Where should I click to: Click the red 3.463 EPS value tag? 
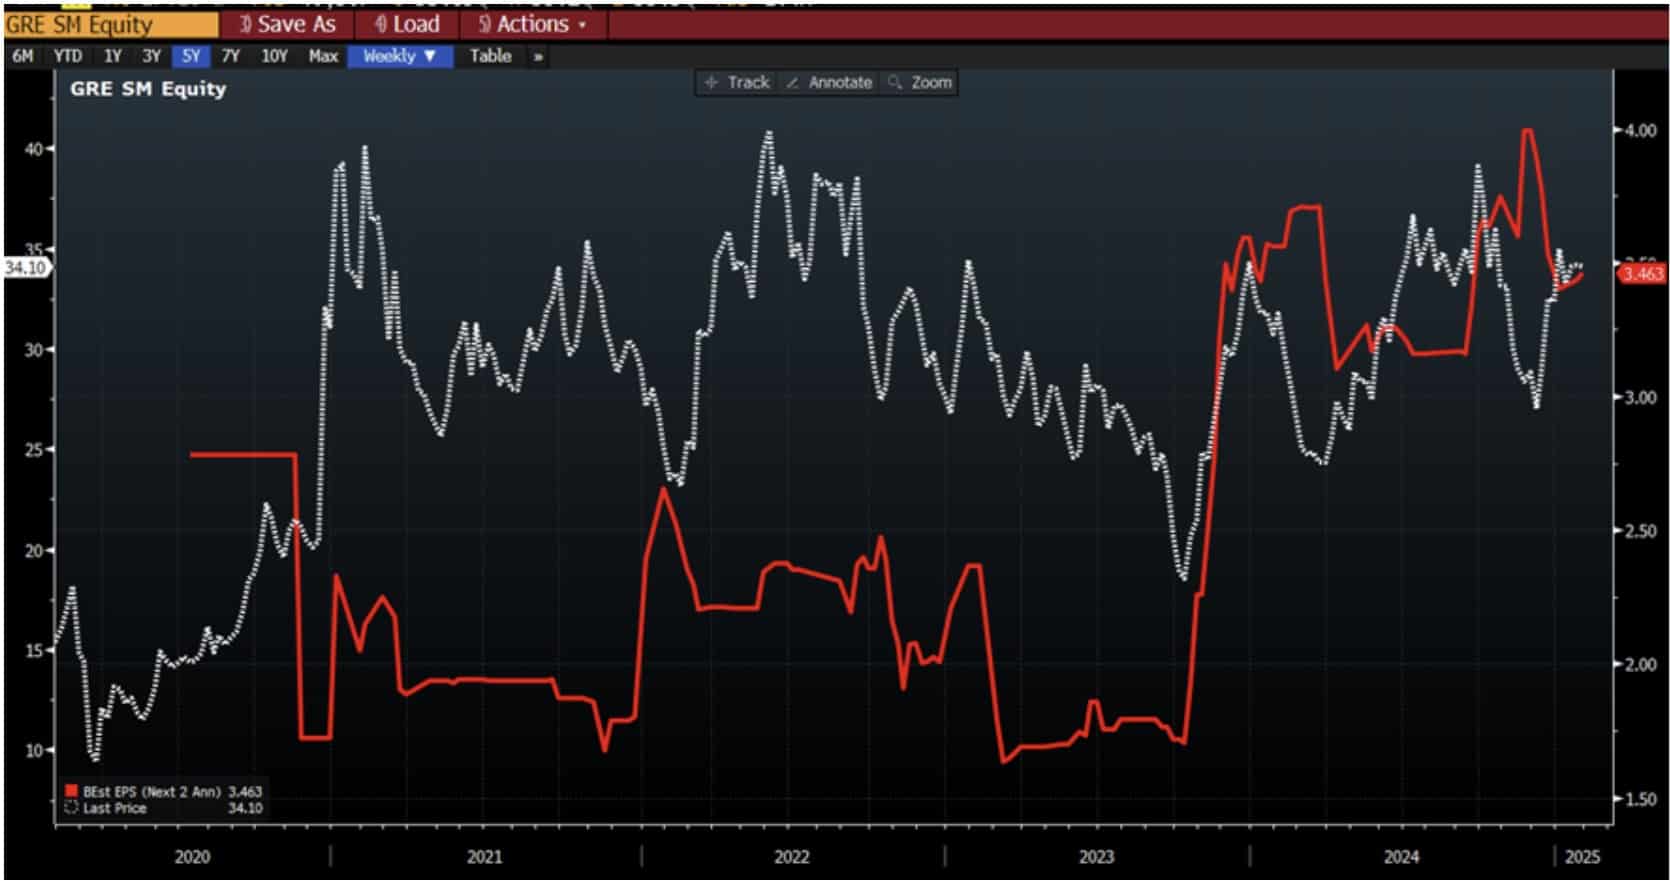[1641, 274]
